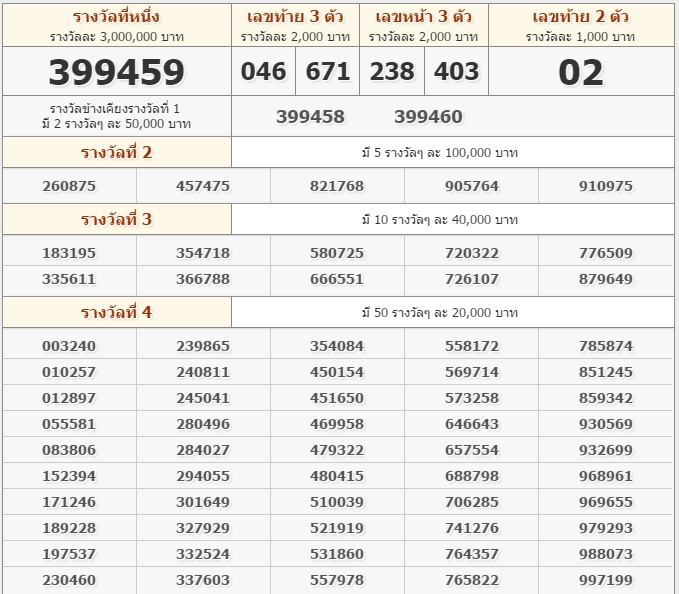The image size is (679, 594).
Task: Select fourth prize number 284027
Action: click(203, 450)
